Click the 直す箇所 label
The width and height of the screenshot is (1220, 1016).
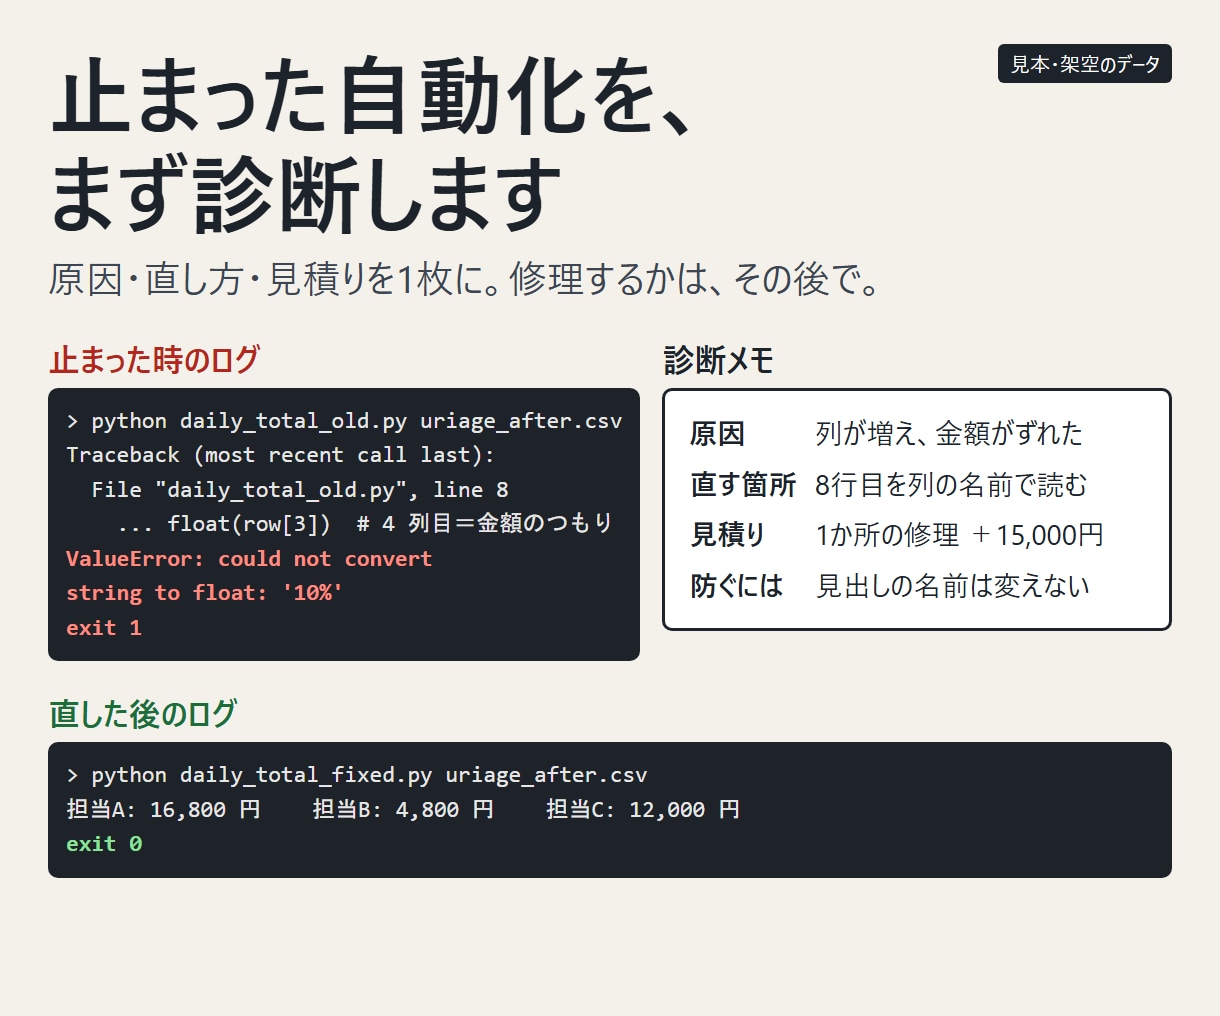coord(743,485)
